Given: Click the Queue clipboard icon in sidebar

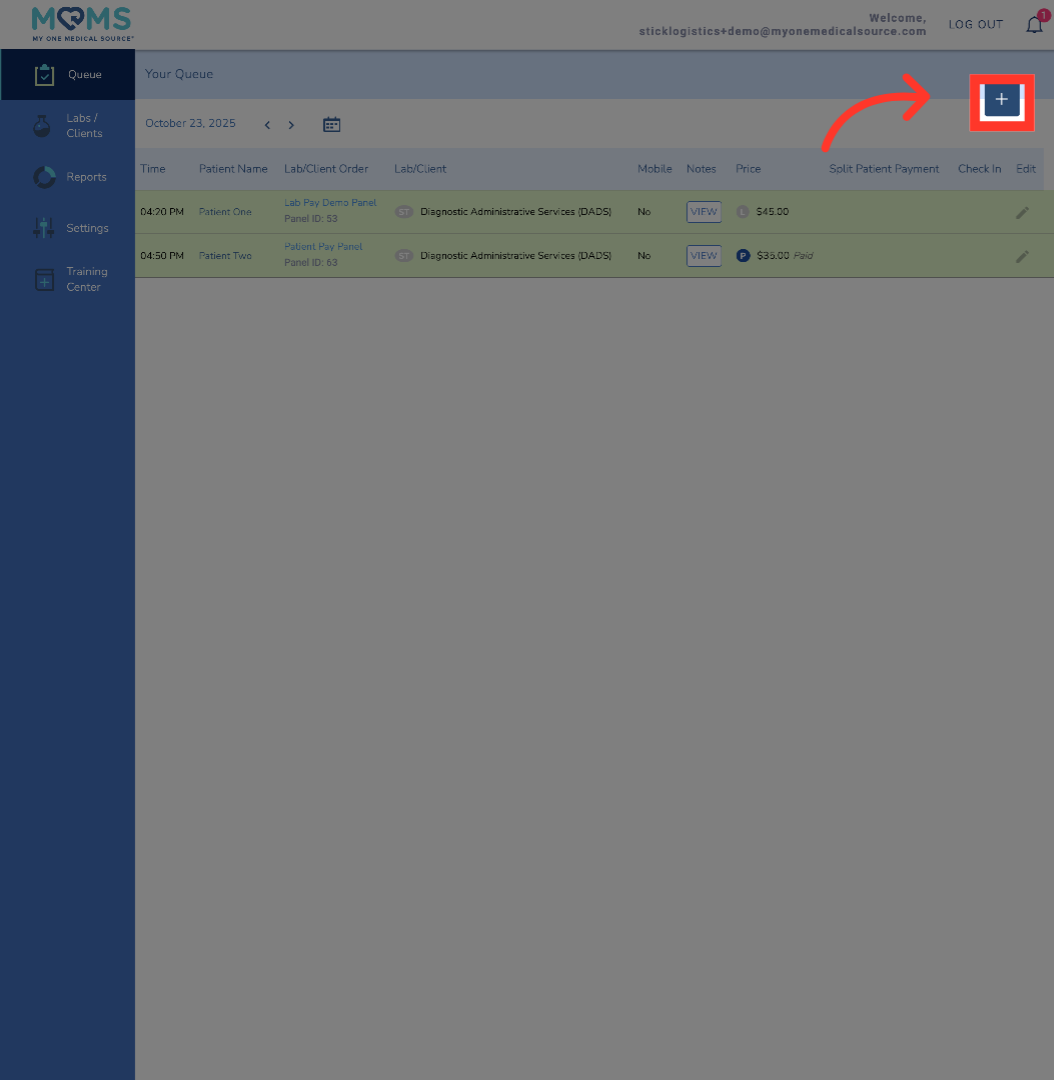Looking at the screenshot, I should pyautogui.click(x=44, y=74).
